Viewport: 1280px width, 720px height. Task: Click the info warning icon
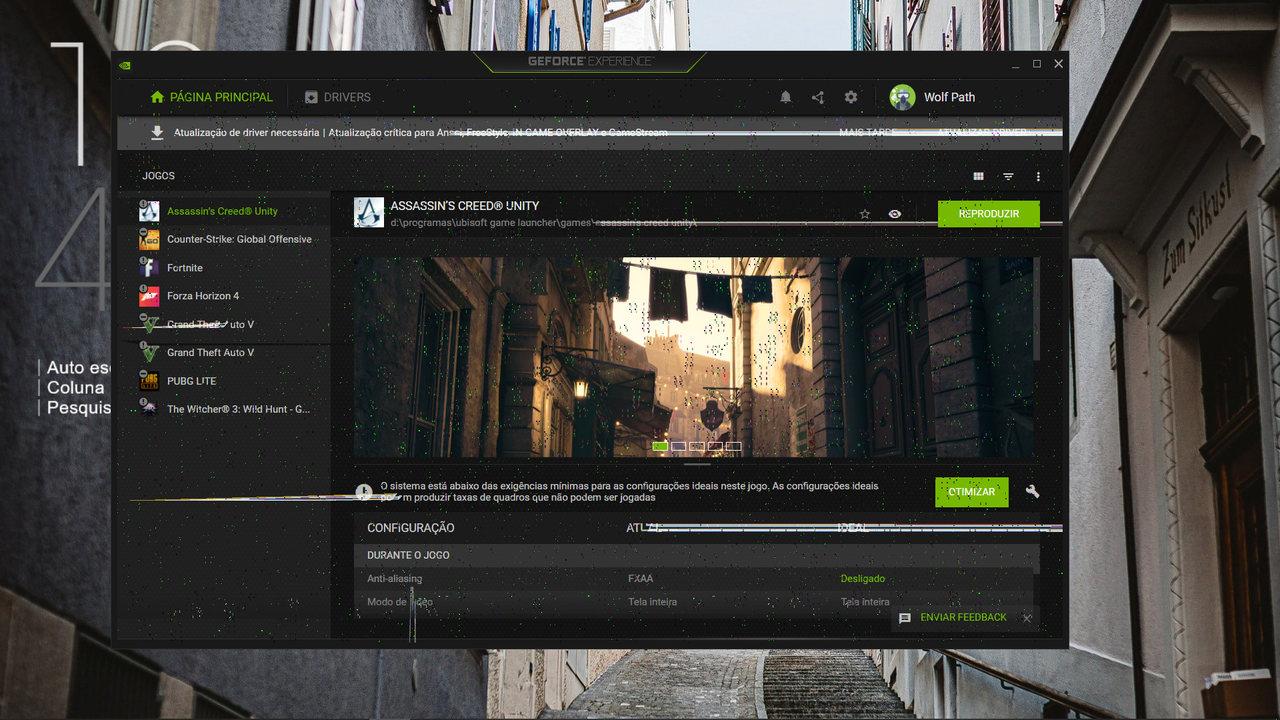364,492
